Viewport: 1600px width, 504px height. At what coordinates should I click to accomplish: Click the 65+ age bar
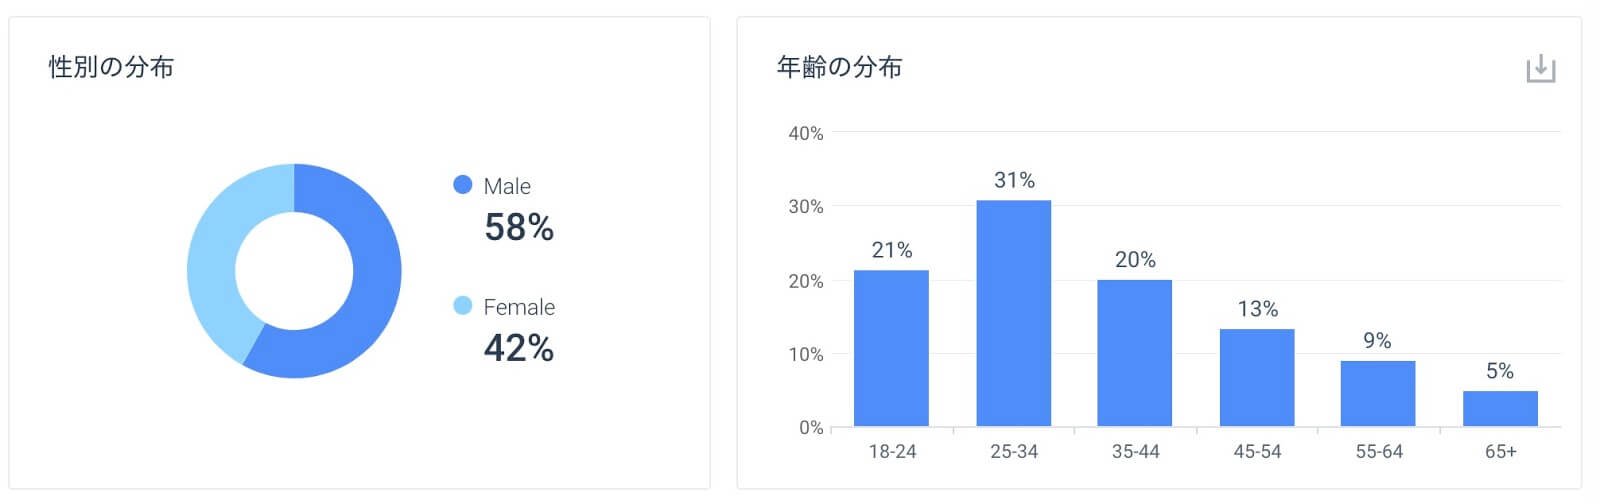tap(1500, 408)
